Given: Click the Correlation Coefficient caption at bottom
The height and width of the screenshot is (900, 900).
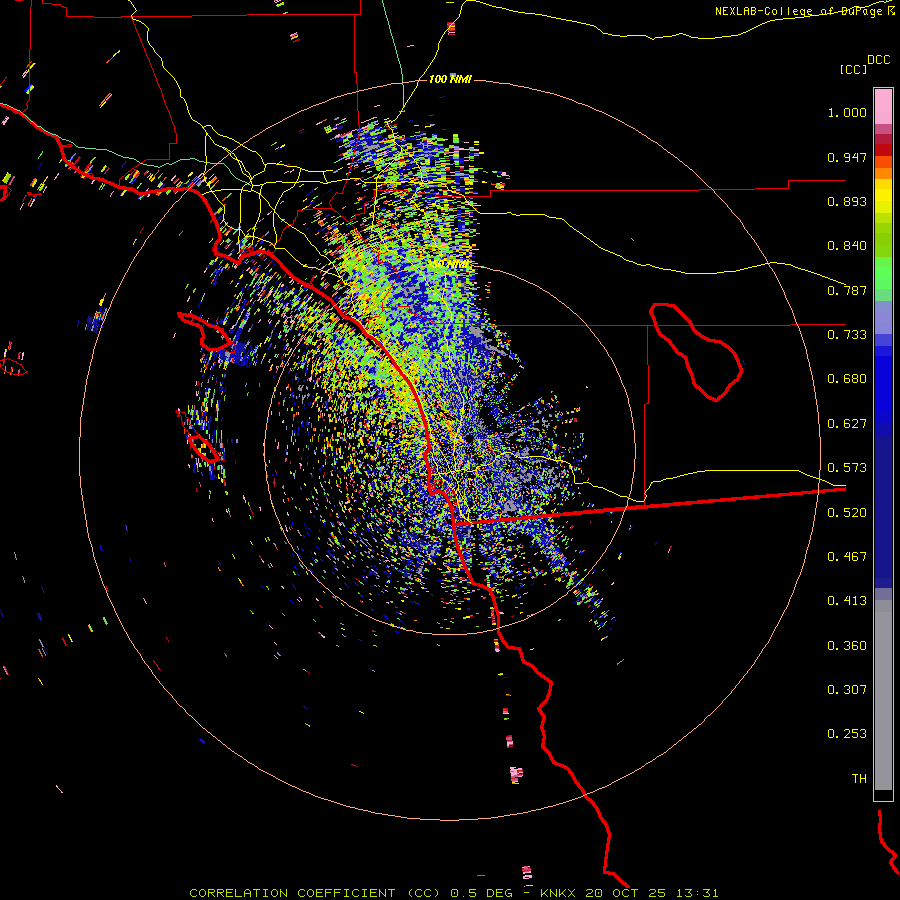Looking at the screenshot, I should 453,893.
